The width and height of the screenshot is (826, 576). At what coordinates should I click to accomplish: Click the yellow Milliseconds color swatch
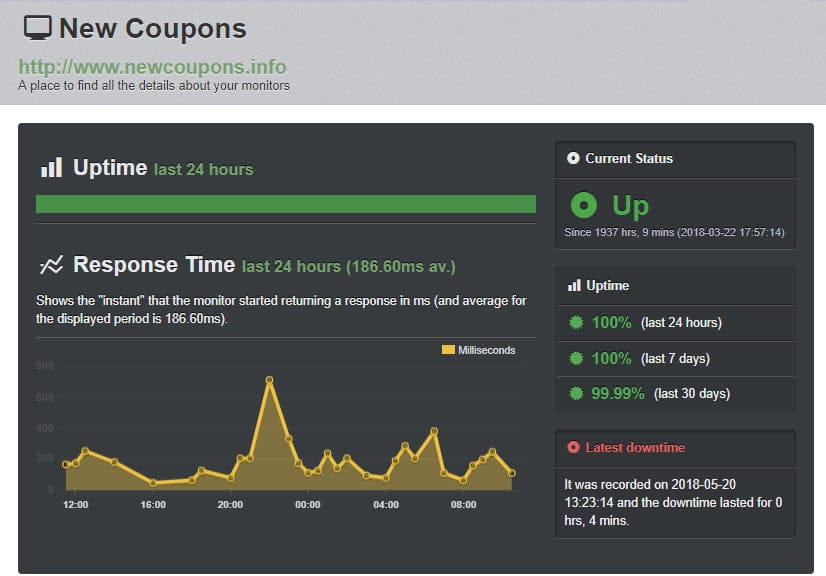coord(448,350)
